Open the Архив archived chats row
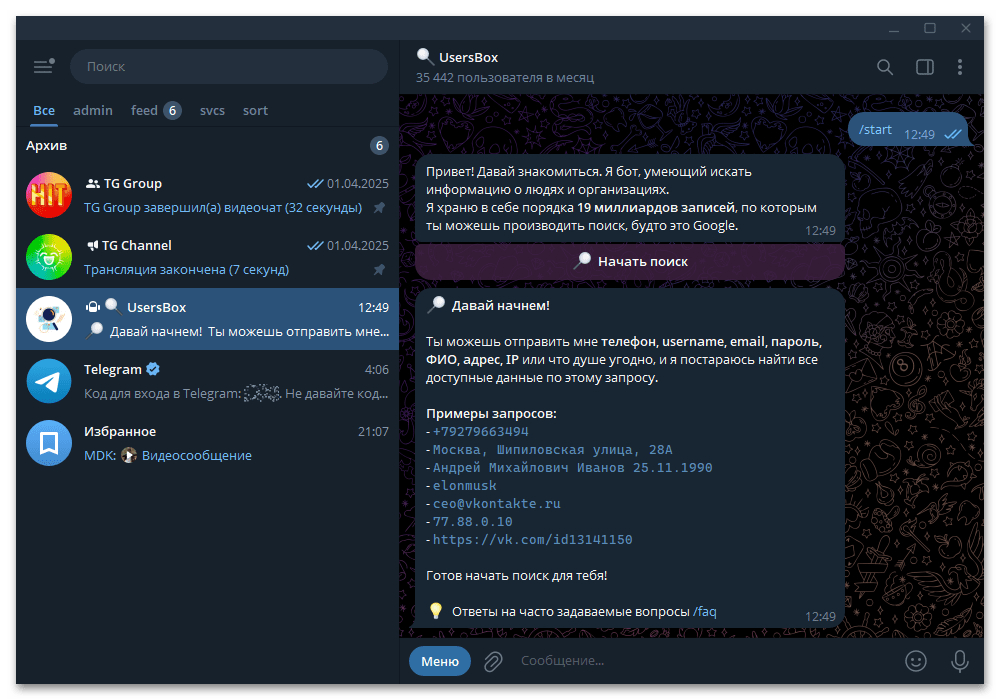Image resolution: width=1000 pixels, height=700 pixels. point(207,145)
